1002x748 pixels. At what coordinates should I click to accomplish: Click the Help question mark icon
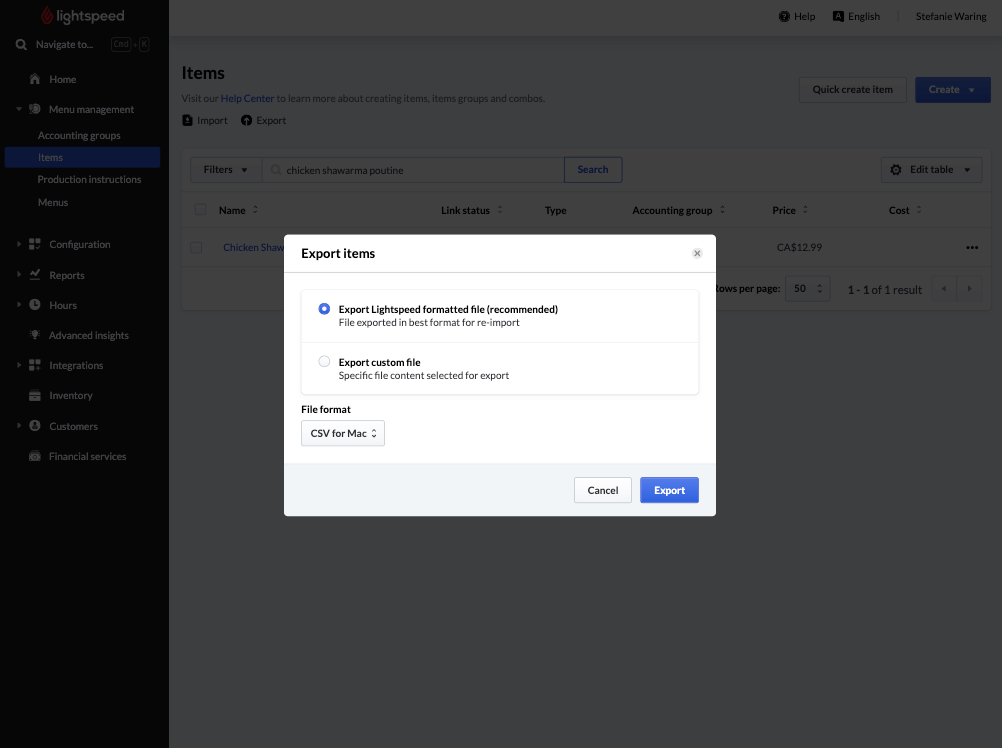(x=784, y=17)
